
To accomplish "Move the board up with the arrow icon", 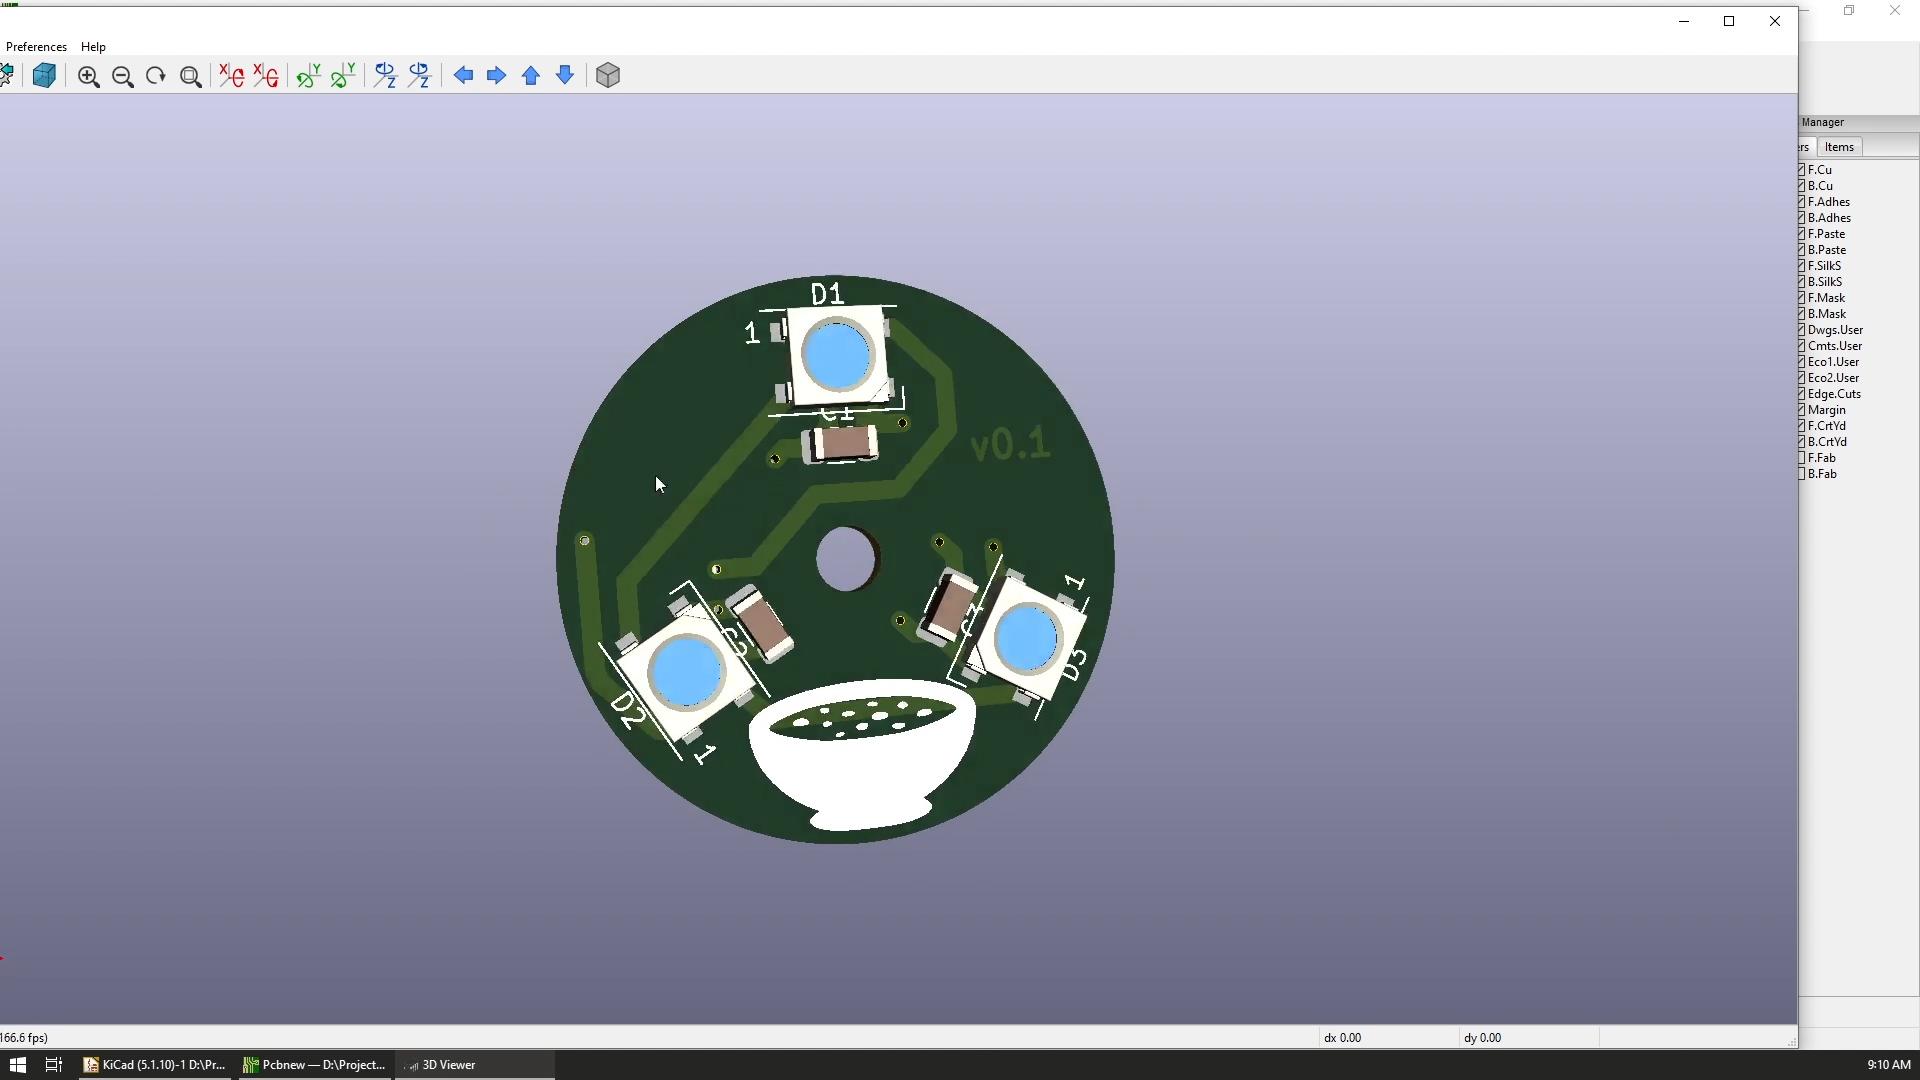I will click(531, 76).
